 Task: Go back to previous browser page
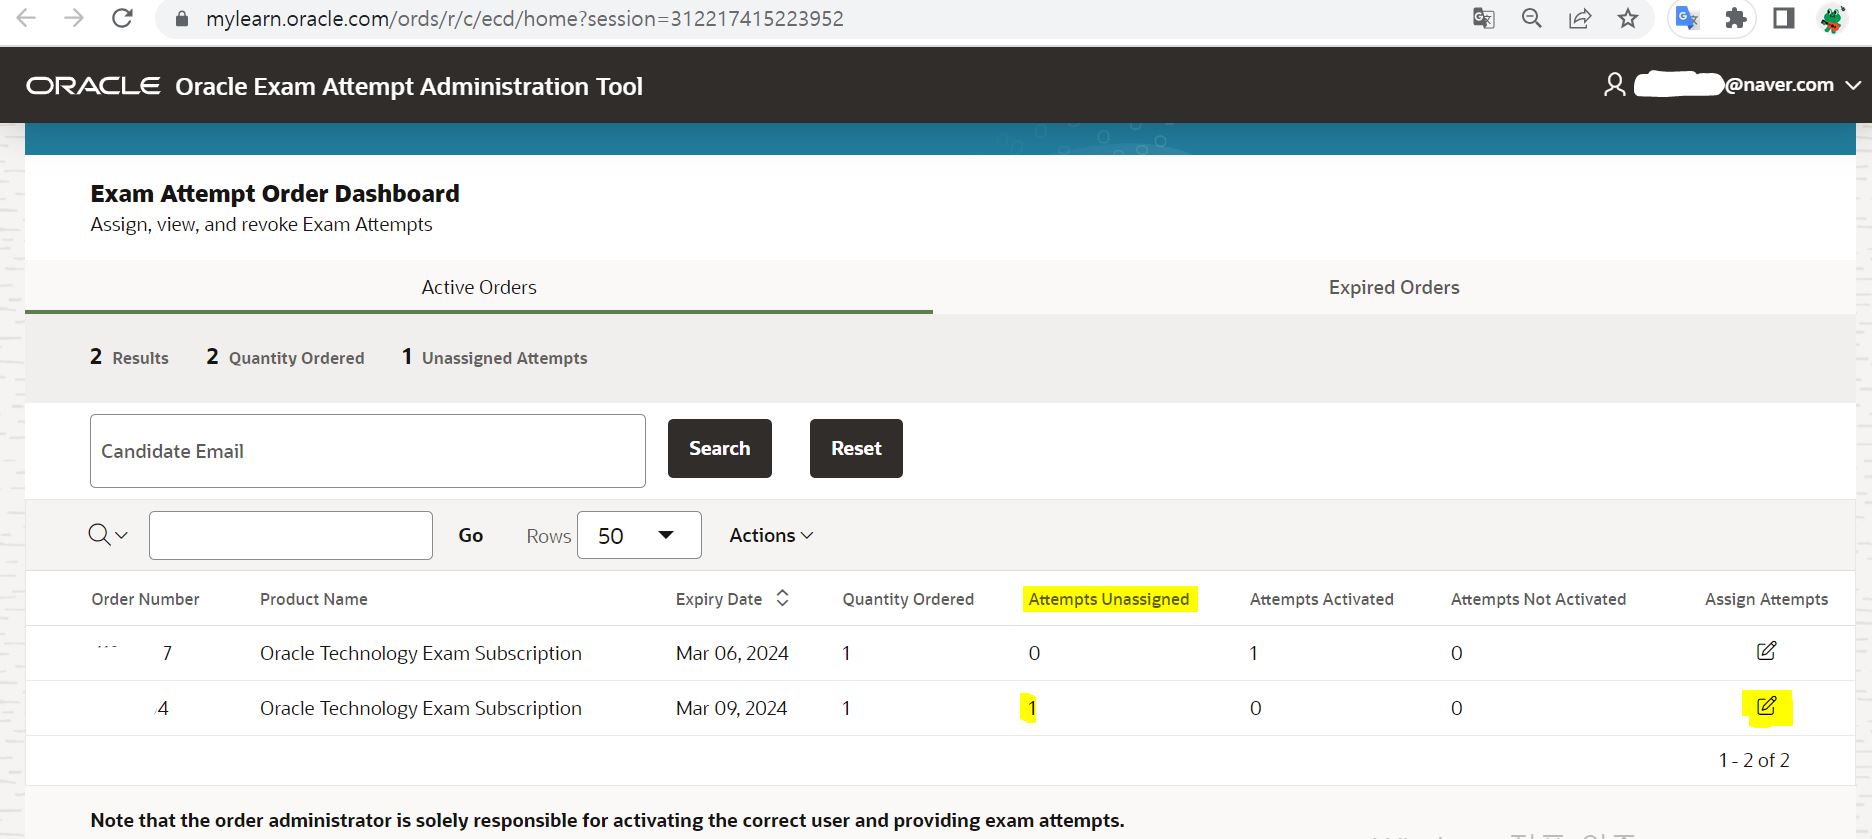(27, 18)
